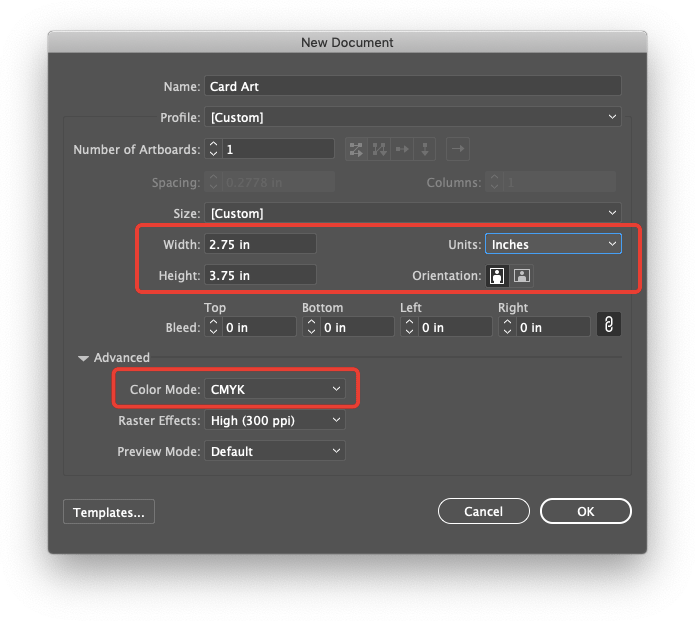Click the OK button
Viewport: 695px width, 621px height.
[586, 511]
